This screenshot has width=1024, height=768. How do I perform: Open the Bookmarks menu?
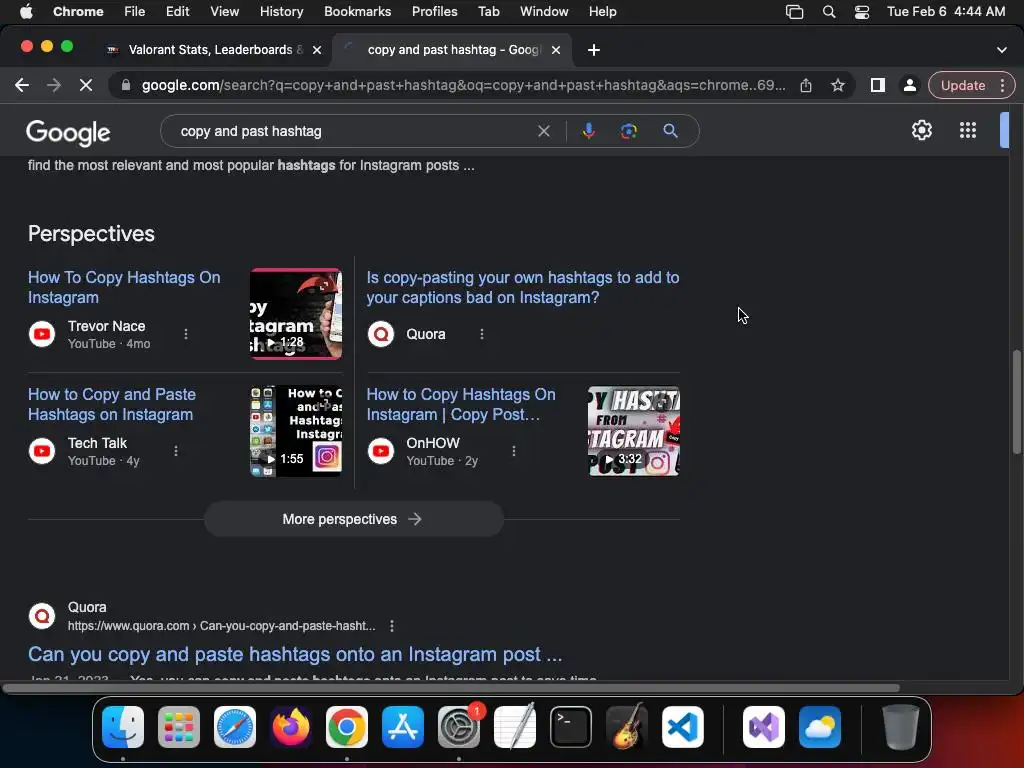click(x=357, y=12)
